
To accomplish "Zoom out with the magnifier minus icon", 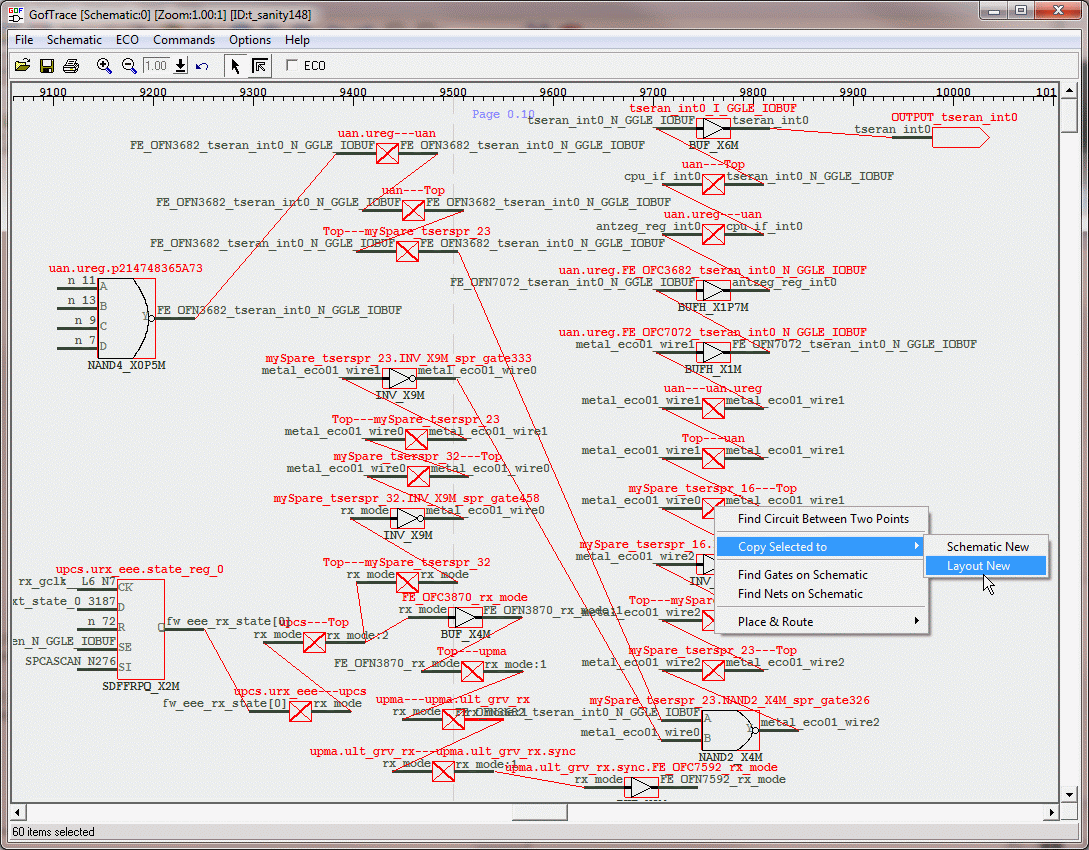I will 129,66.
